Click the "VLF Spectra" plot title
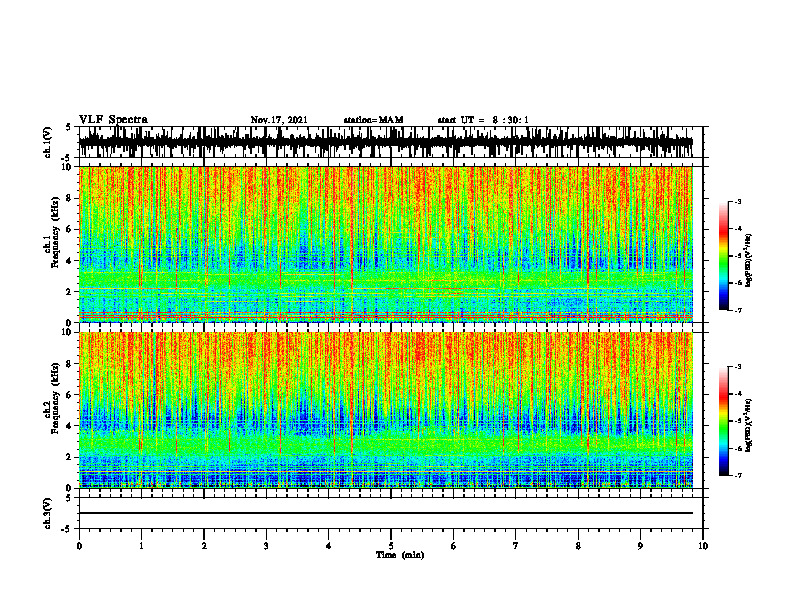Viewport: 792px width, 612px height. (x=113, y=119)
